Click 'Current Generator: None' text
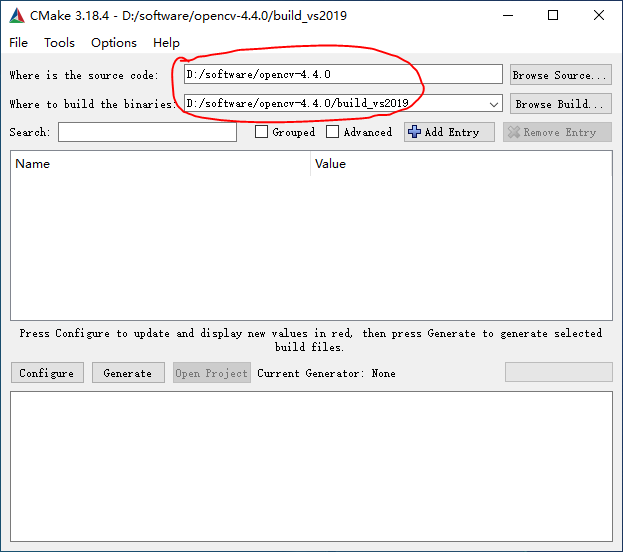 (326, 373)
